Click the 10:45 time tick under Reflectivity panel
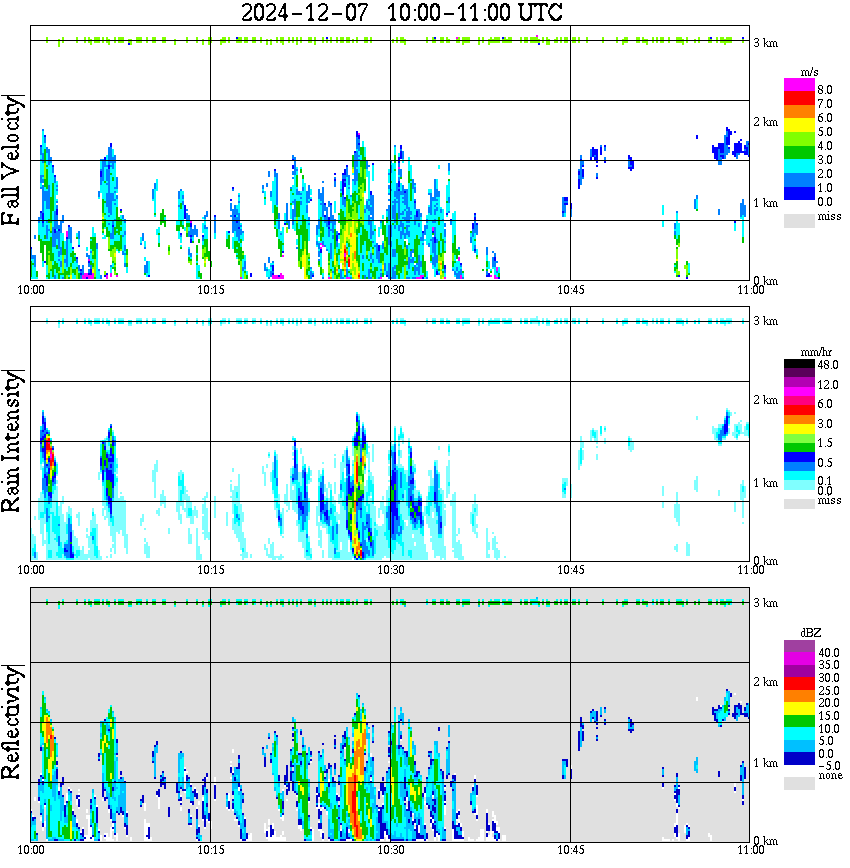Viewport: 850px width, 868px height. [570, 850]
